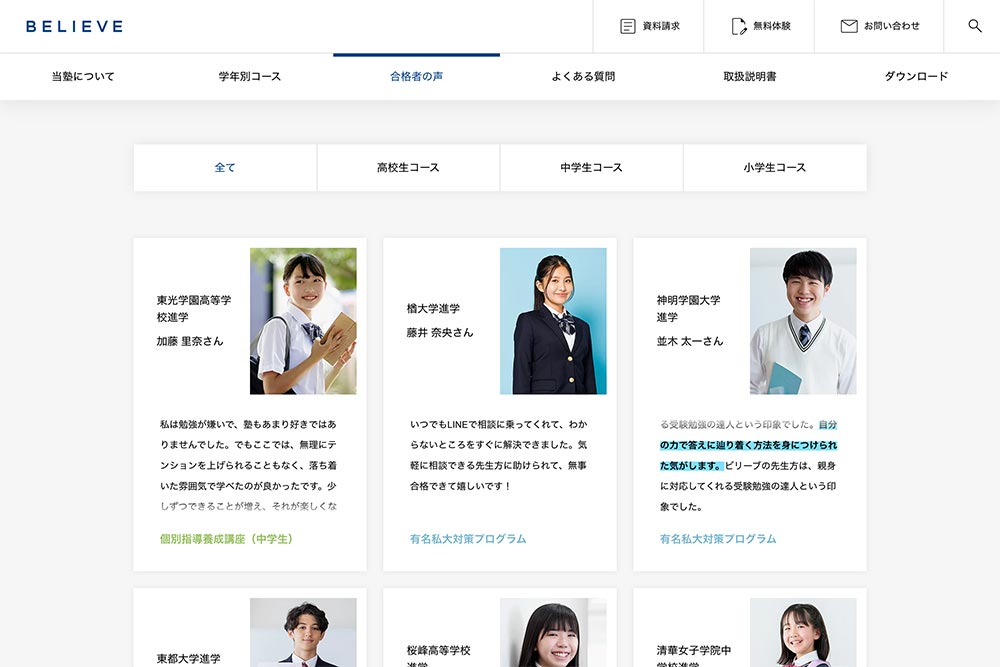Click 並木 太一さん's photo
This screenshot has width=1000, height=667.
coord(802,320)
